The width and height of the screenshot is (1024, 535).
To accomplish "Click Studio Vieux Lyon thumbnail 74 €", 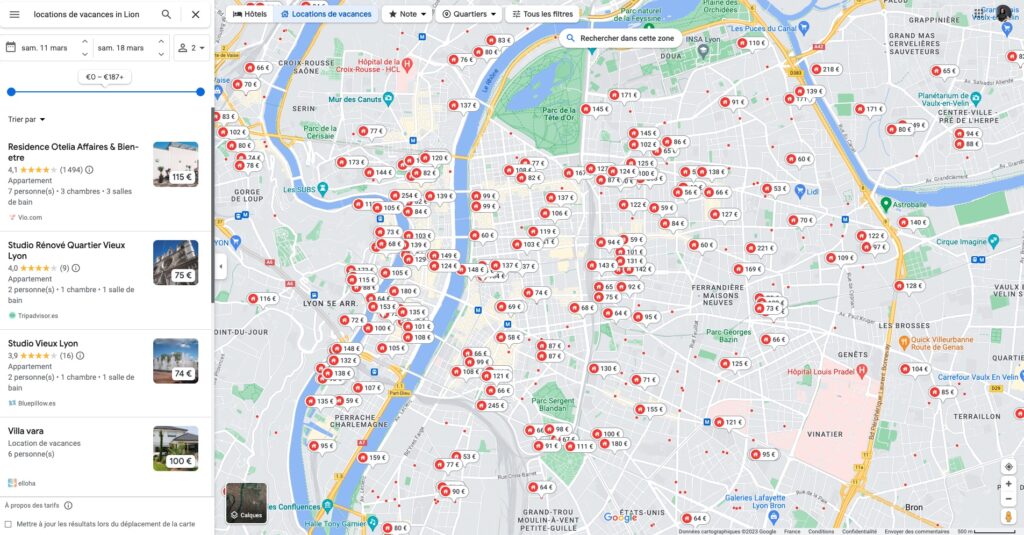I will pos(176,361).
